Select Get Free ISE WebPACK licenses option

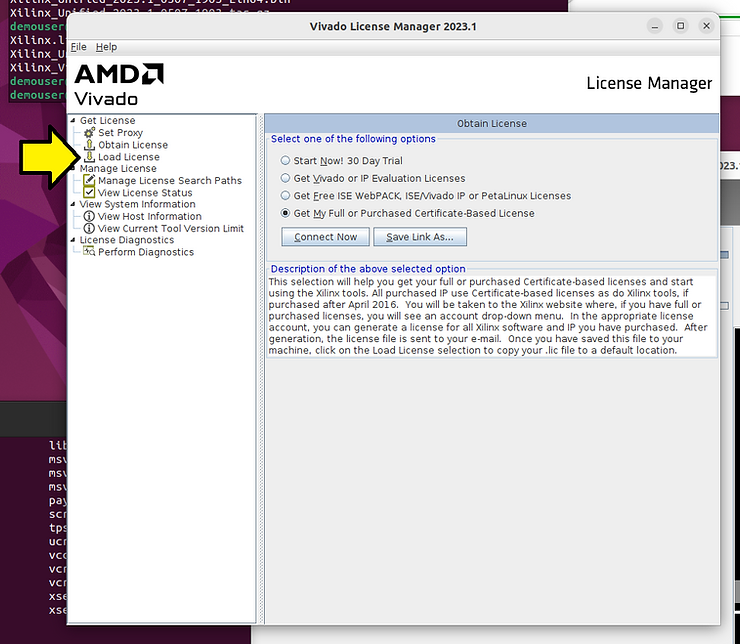285,195
